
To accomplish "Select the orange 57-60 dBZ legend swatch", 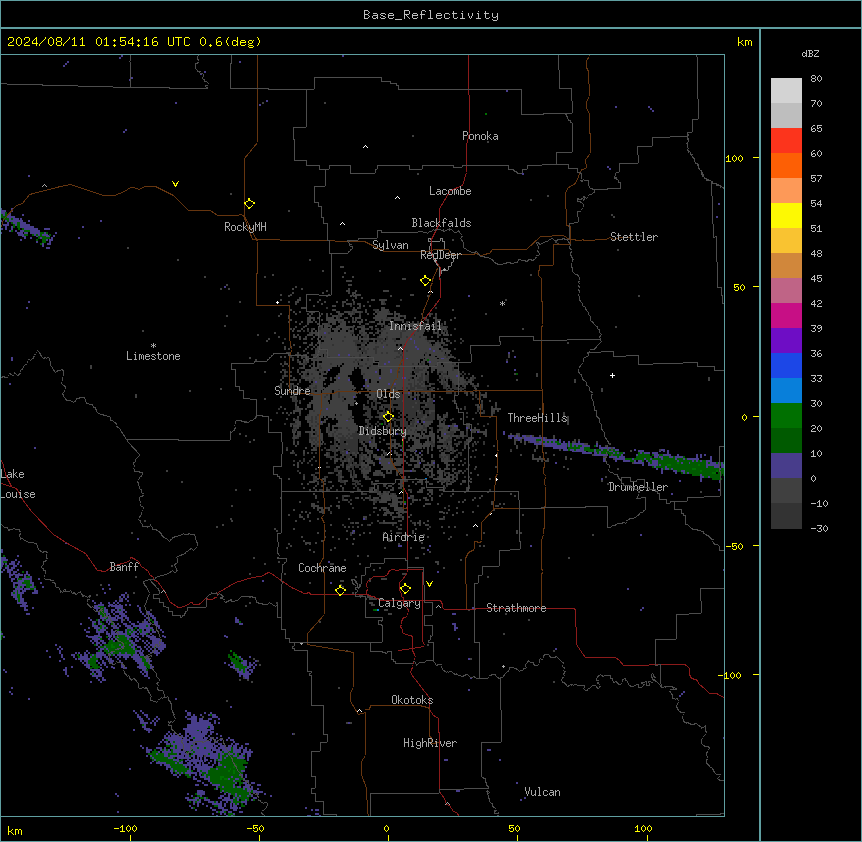I will click(786, 165).
